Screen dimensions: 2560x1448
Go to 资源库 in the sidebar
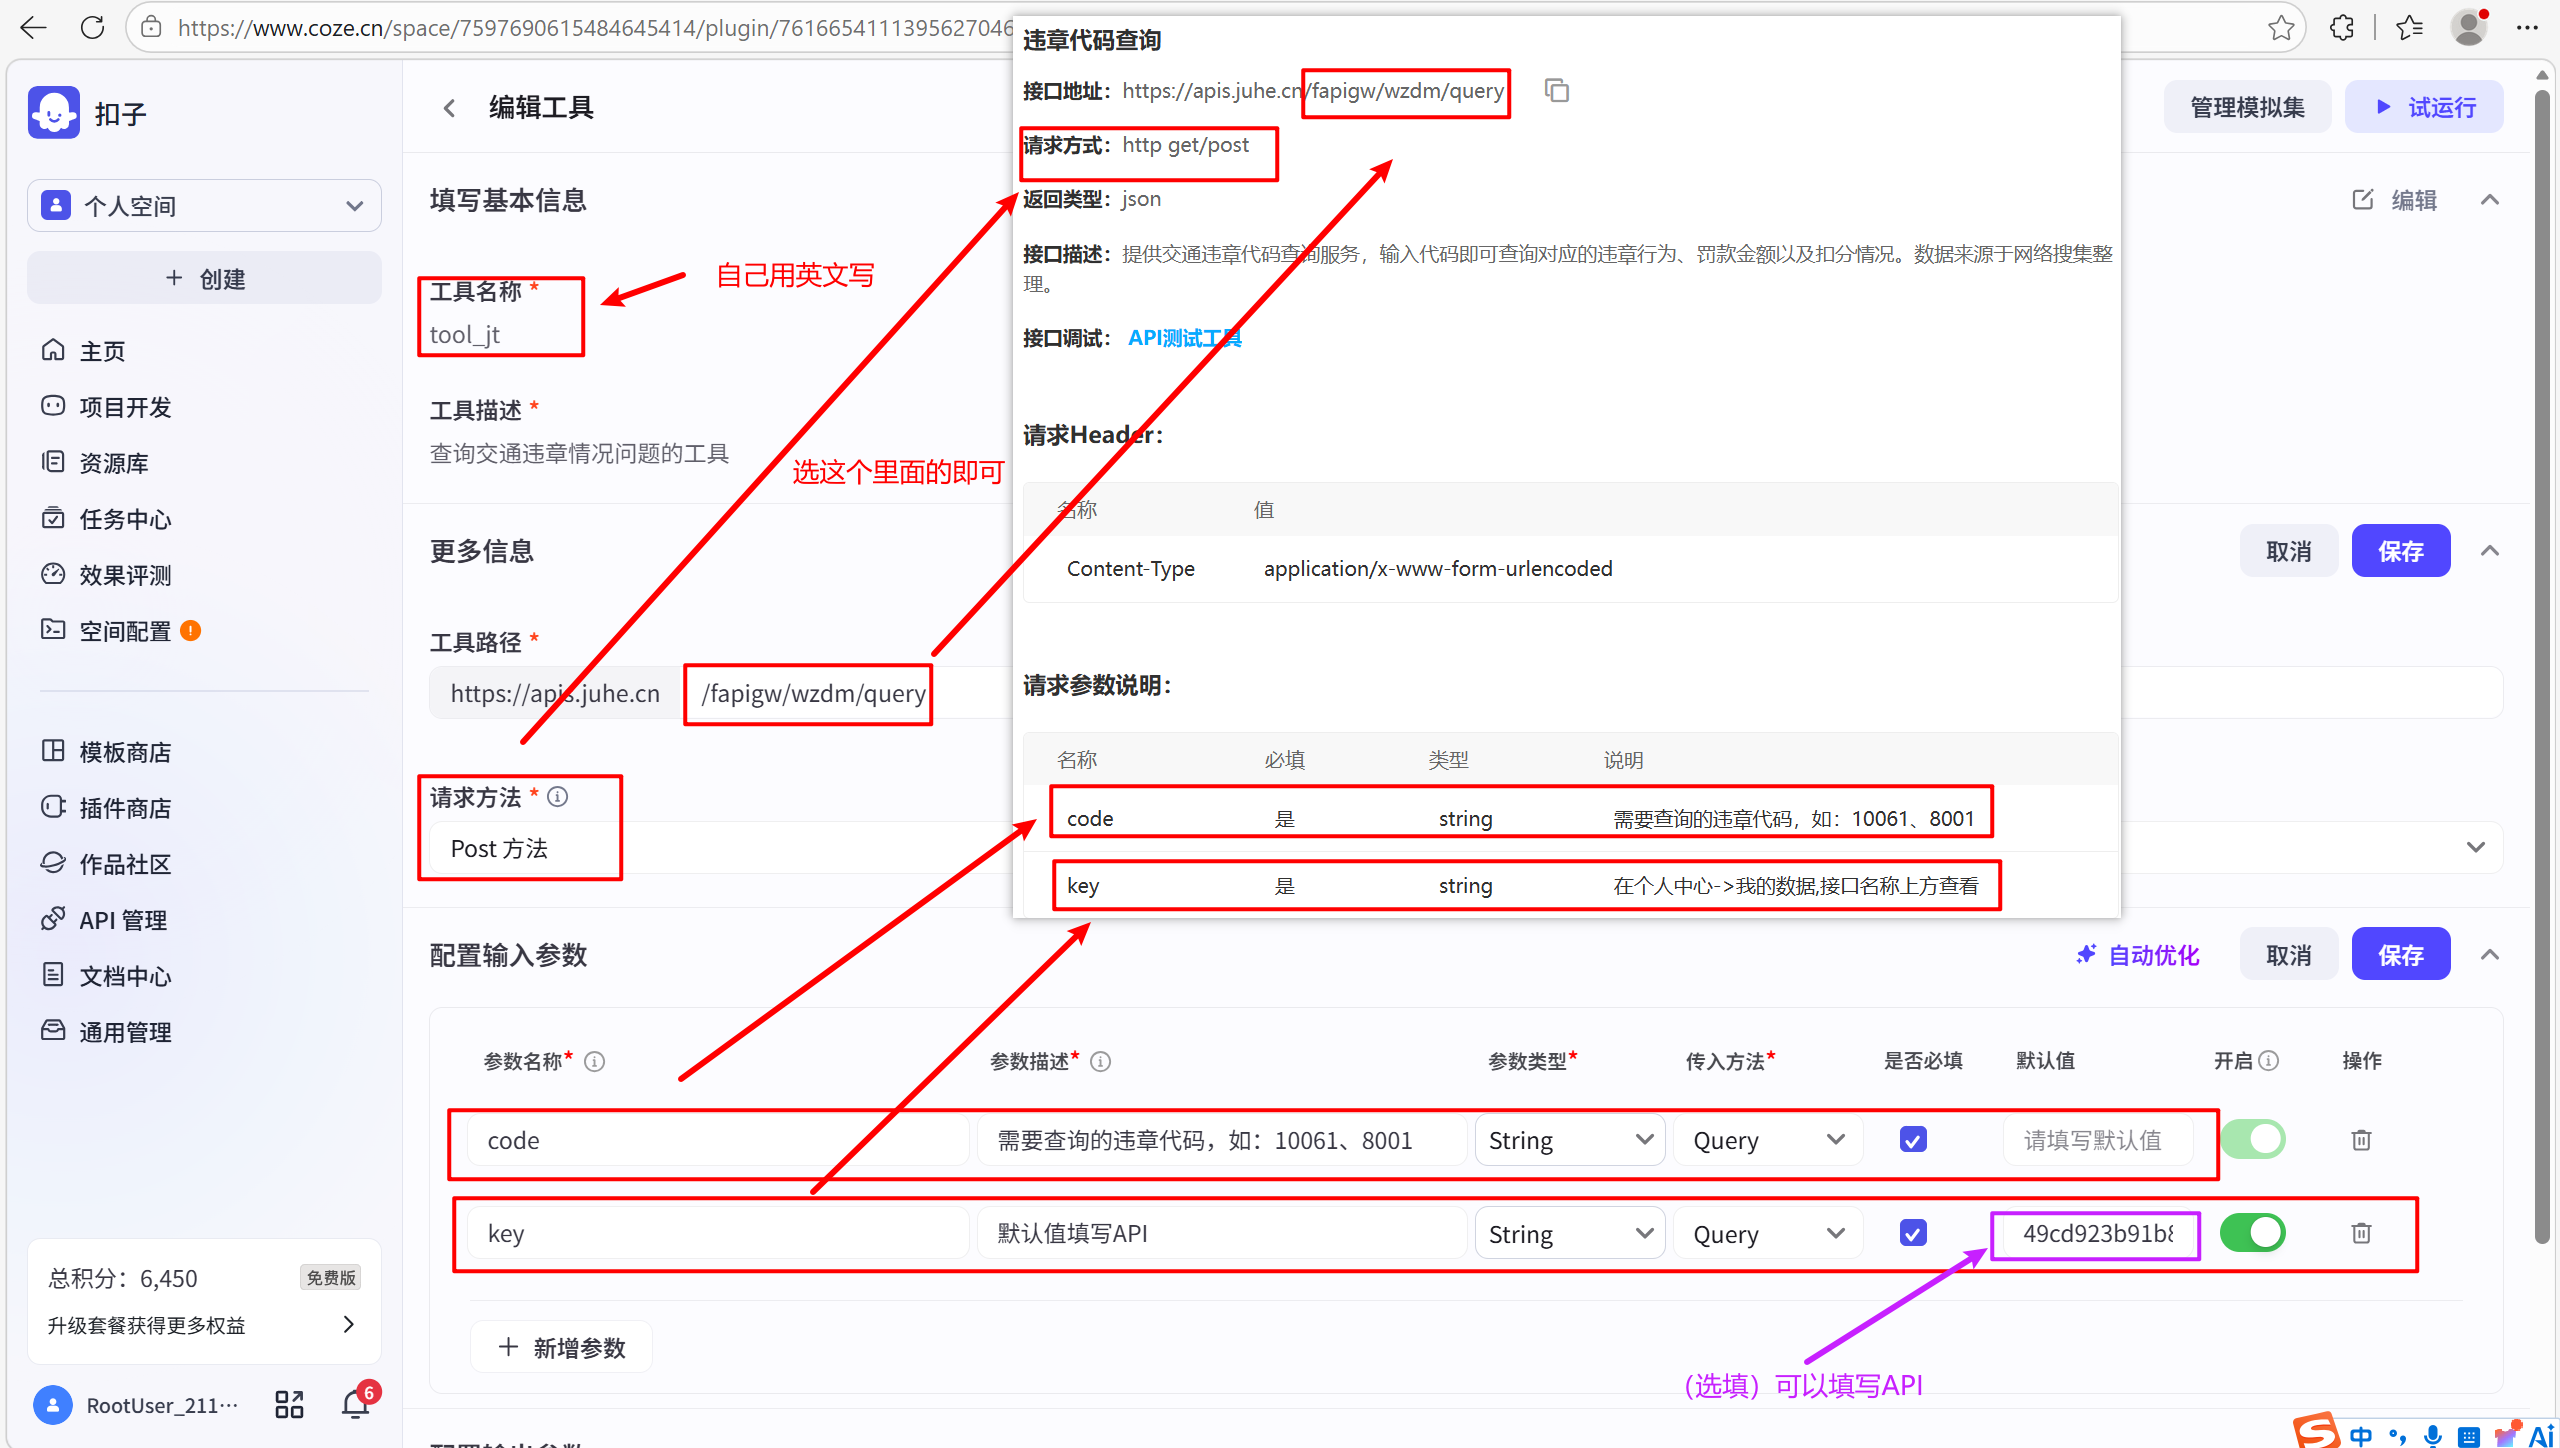click(x=114, y=463)
